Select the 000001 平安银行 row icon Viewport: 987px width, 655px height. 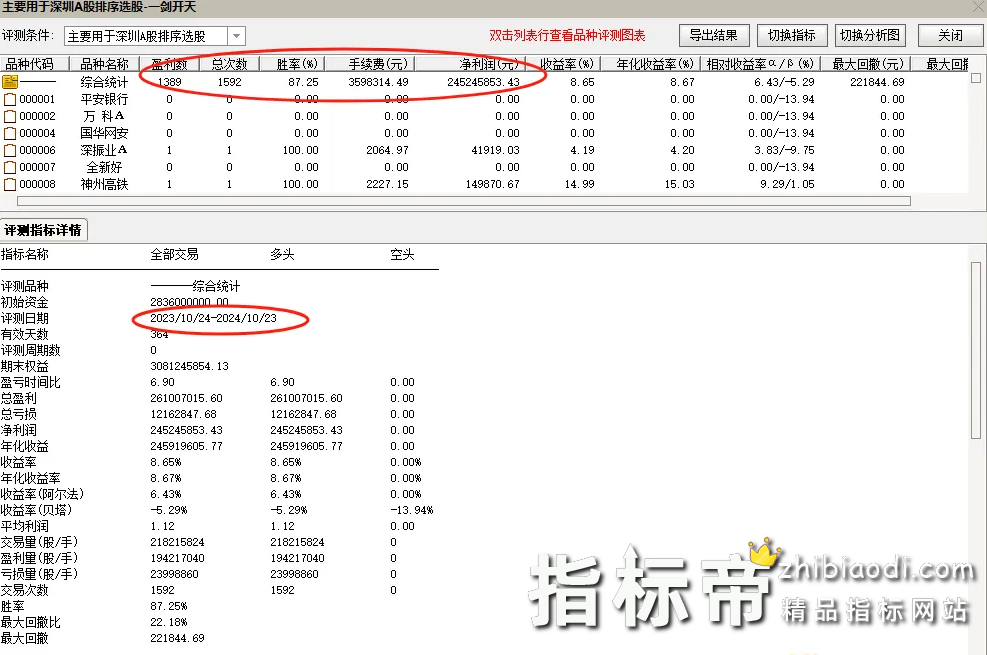9,99
